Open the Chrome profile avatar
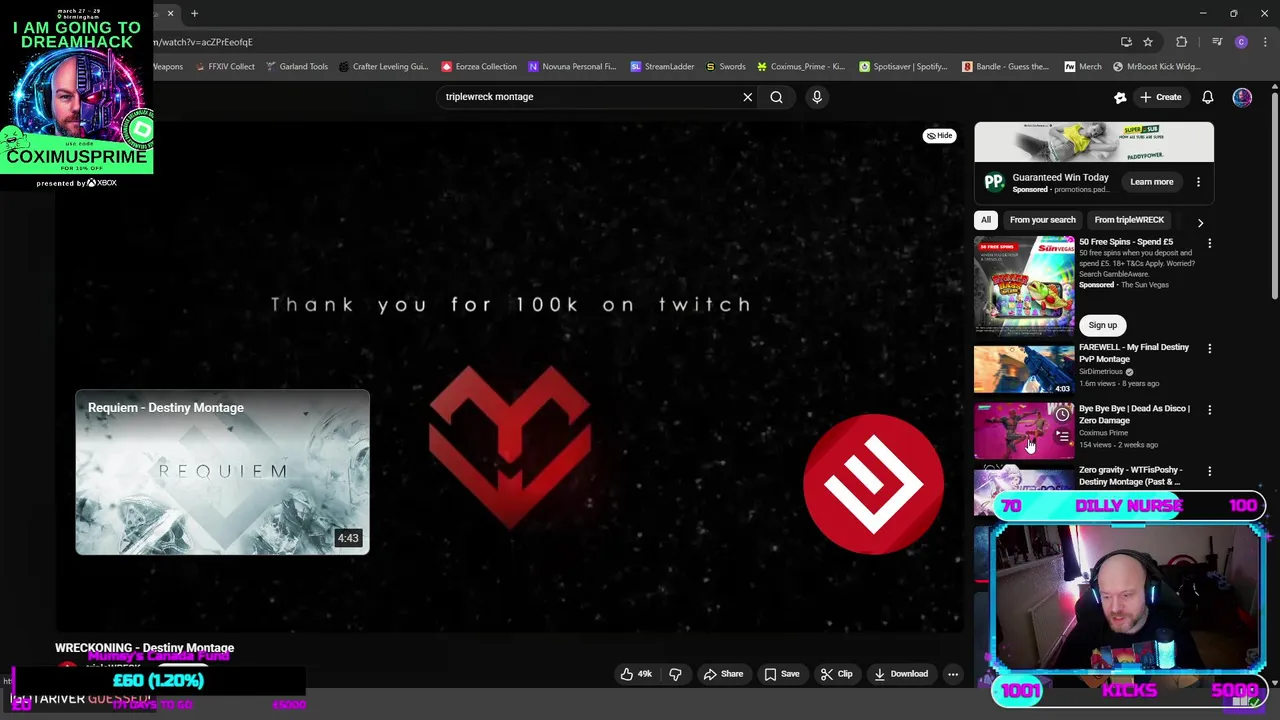This screenshot has width=1280, height=720. pyautogui.click(x=1241, y=42)
